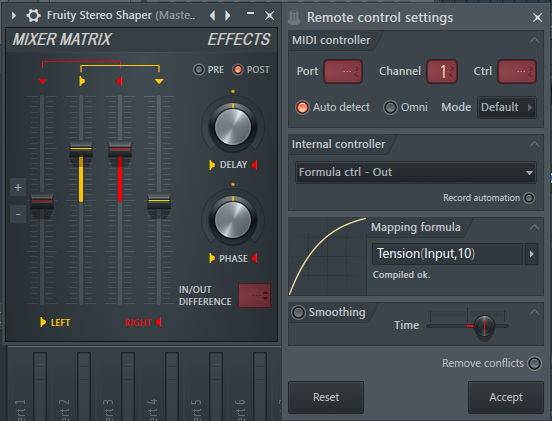Select the next preset arrow

227,15
